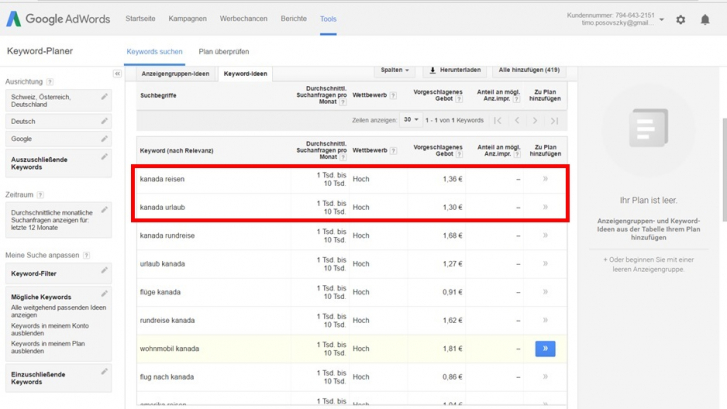This screenshot has width=727, height=409.
Task: Add kanada urlaub to plan
Action: [x=545, y=207]
